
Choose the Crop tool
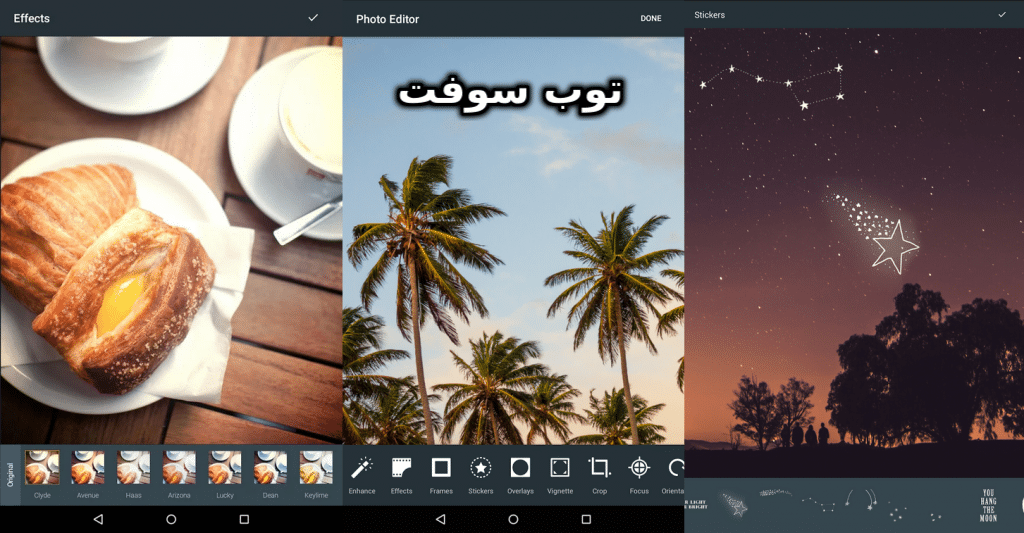(x=600, y=476)
